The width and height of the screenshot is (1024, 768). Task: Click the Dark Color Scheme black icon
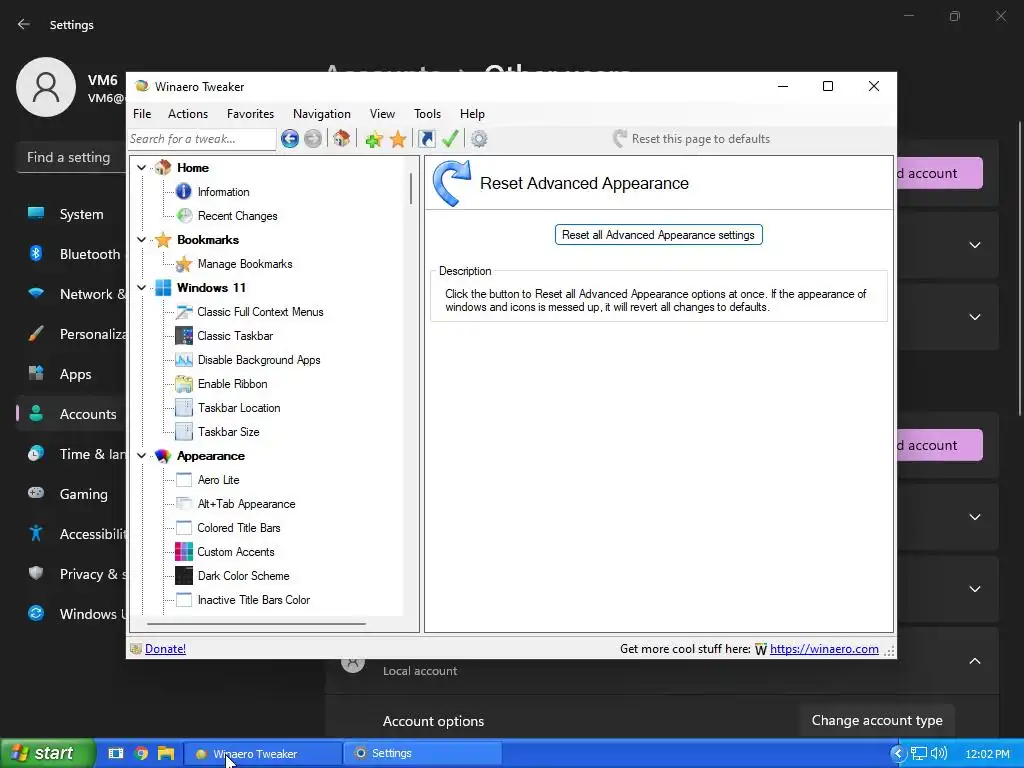point(184,576)
